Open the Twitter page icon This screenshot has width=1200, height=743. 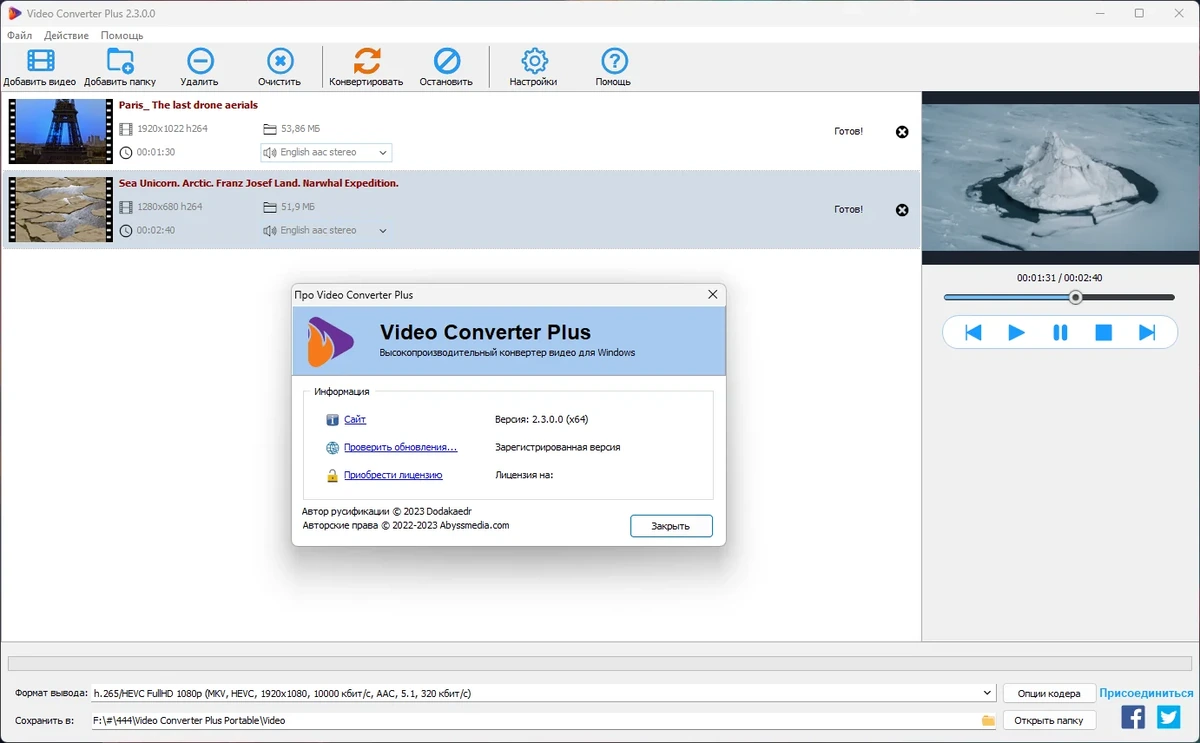click(1169, 717)
